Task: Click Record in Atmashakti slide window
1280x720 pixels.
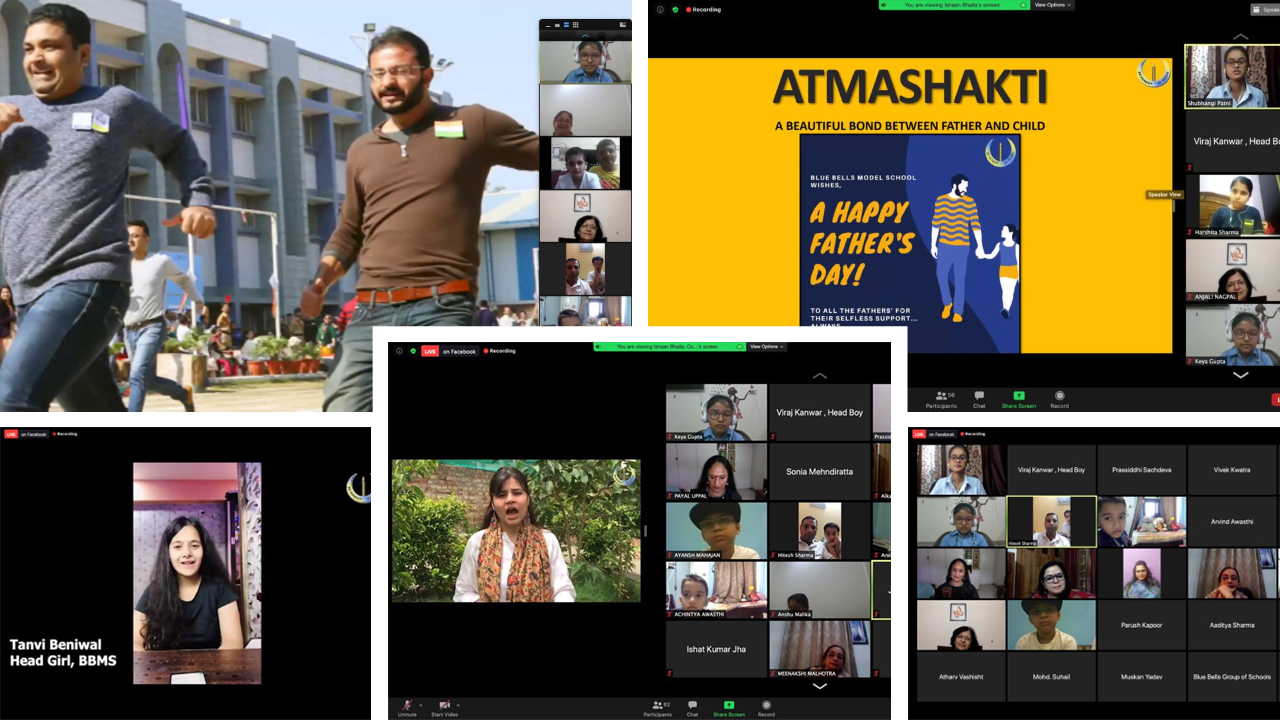Action: click(x=1059, y=399)
